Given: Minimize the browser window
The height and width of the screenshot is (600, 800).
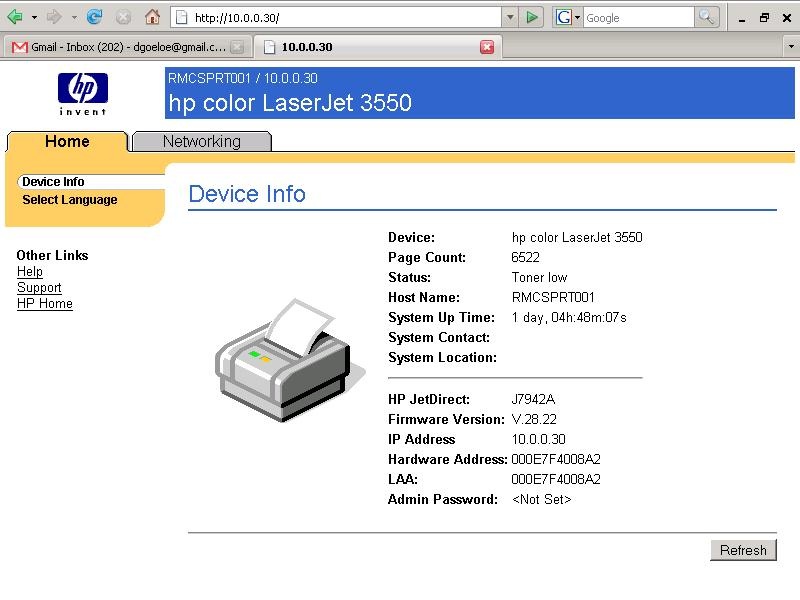Looking at the screenshot, I should pyautogui.click(x=742, y=18).
